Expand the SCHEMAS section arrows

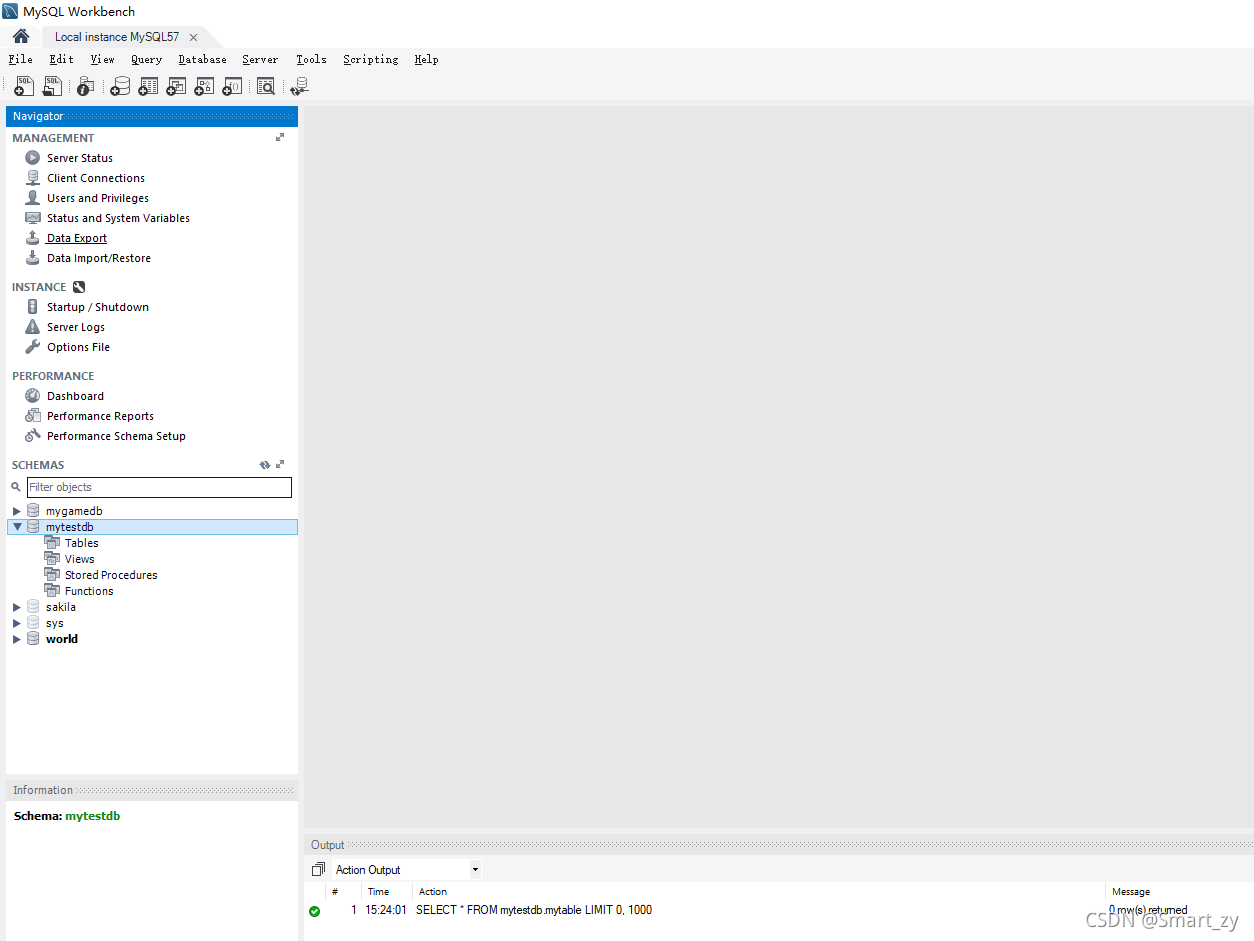tap(280, 465)
